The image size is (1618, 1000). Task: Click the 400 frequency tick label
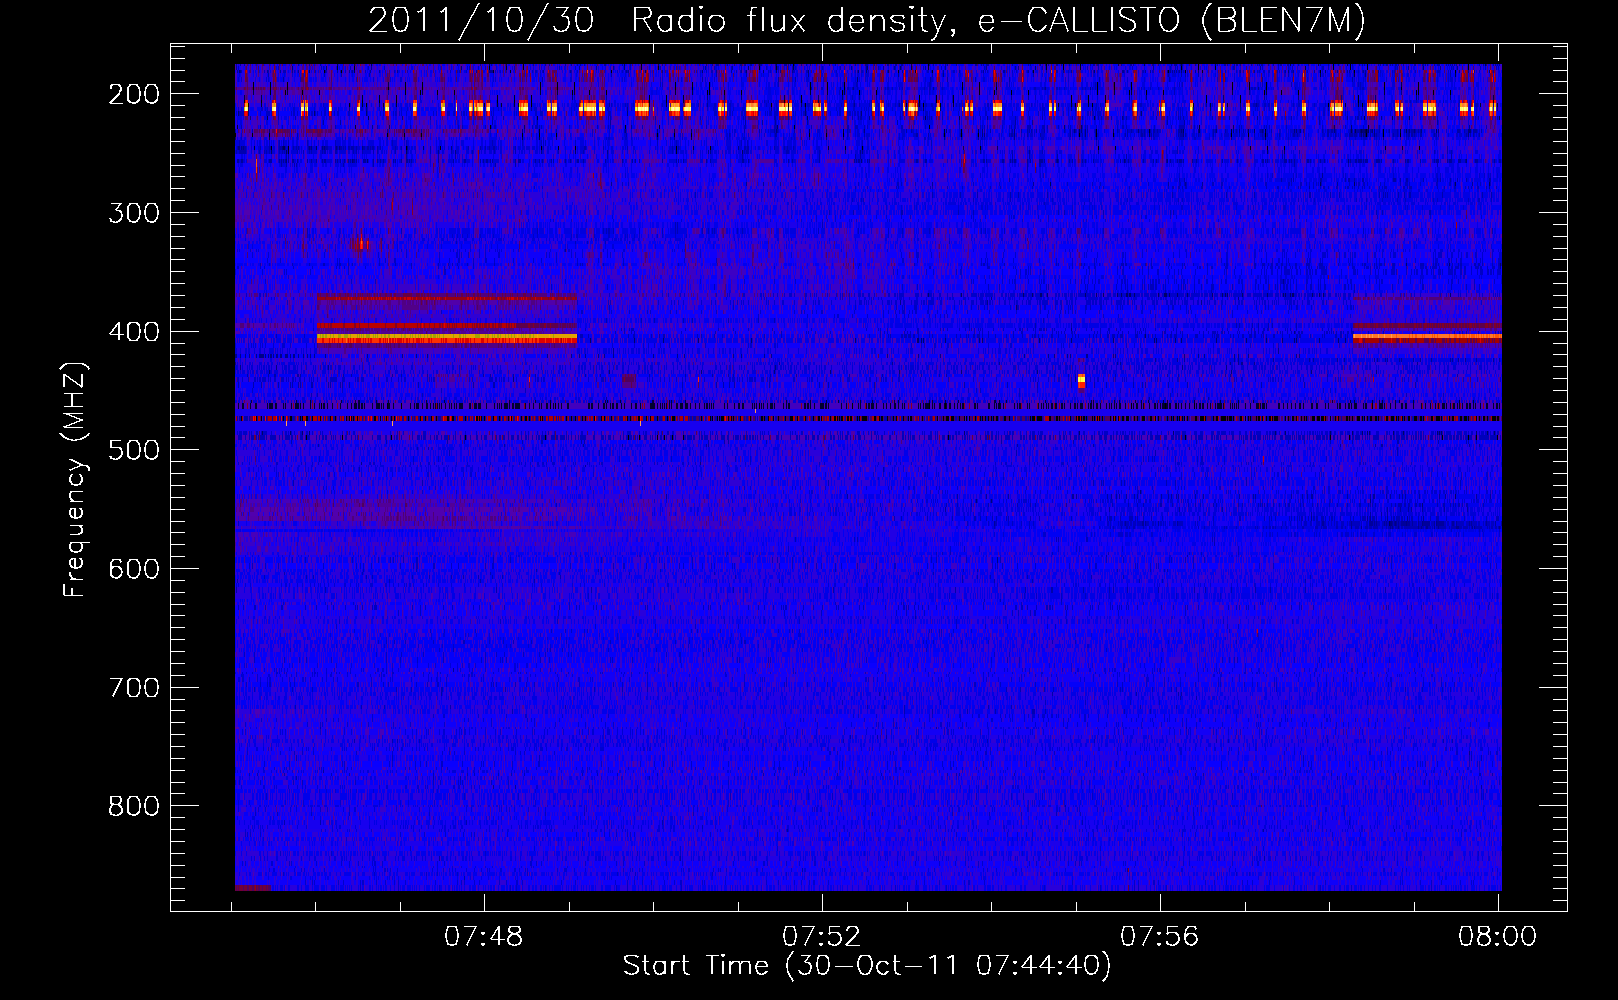pyautogui.click(x=134, y=332)
